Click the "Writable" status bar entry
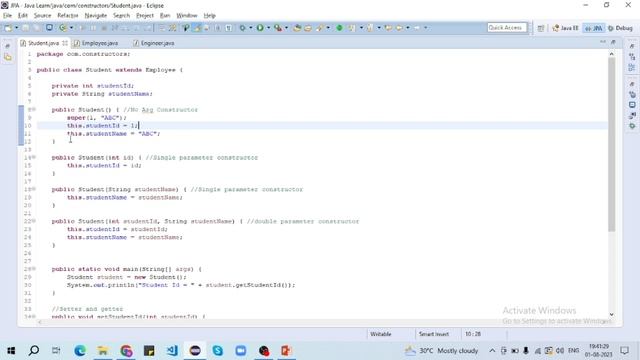 [381, 334]
